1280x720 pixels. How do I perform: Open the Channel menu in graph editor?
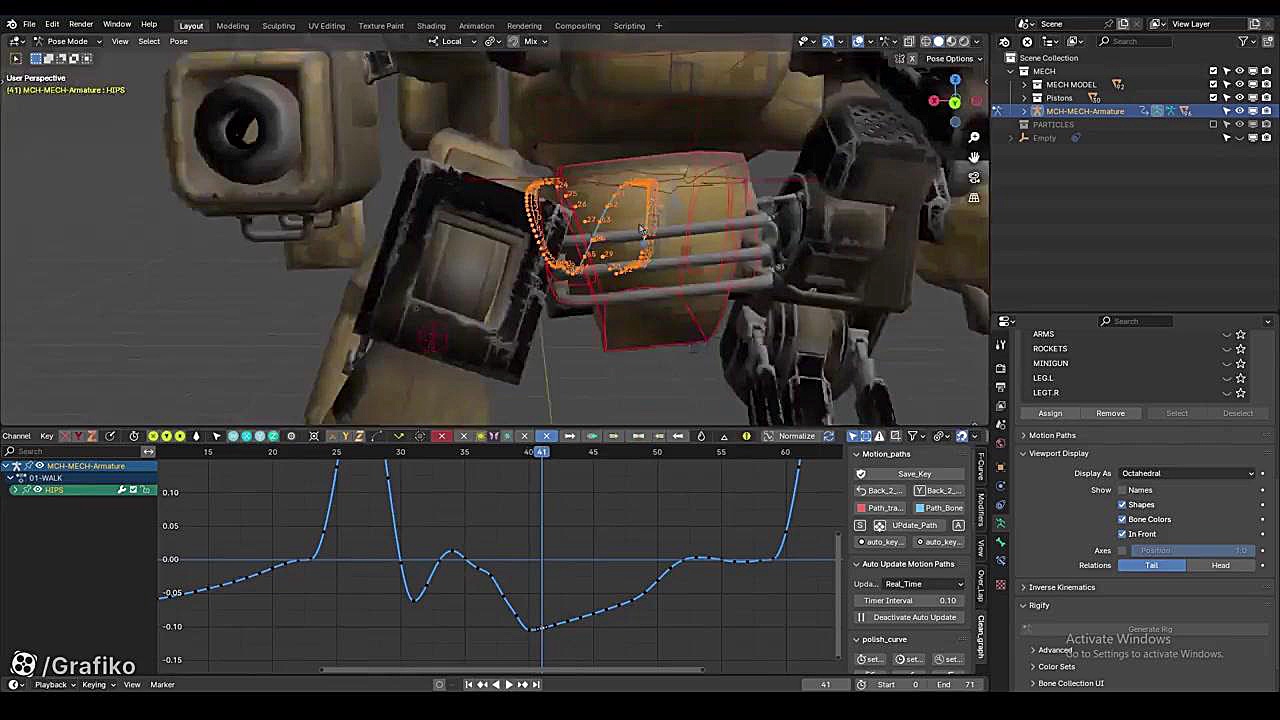coord(16,436)
